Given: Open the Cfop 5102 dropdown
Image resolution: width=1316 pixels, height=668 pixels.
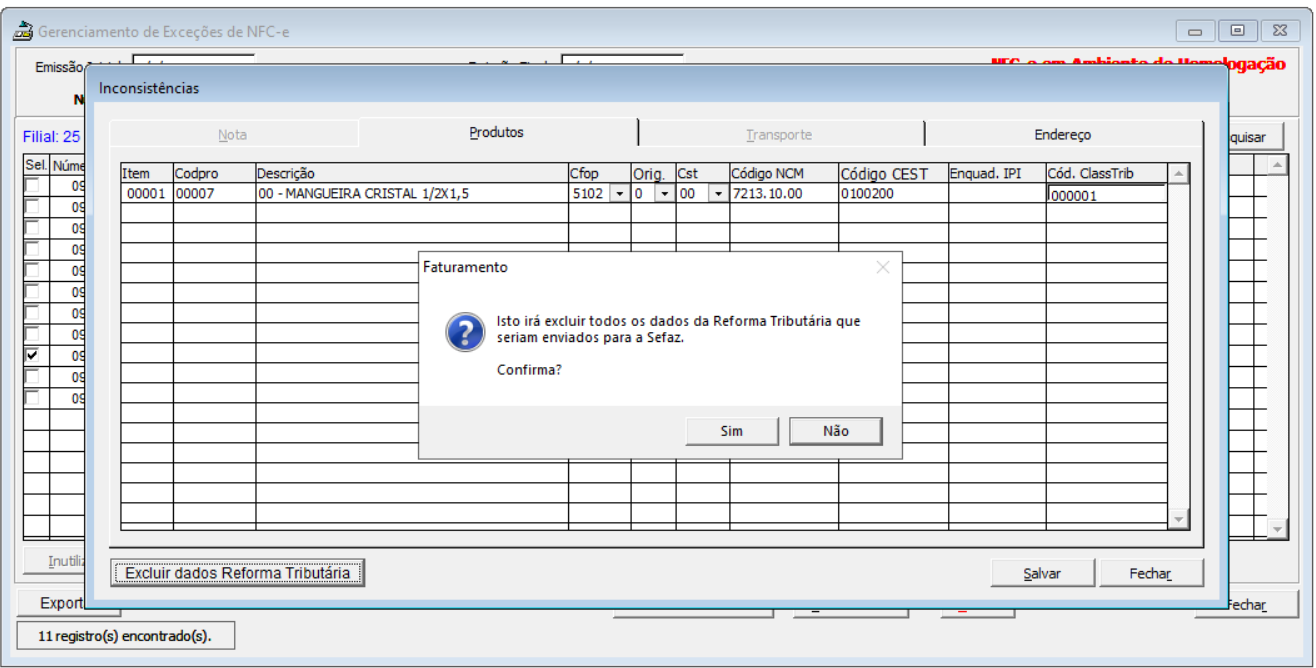Looking at the screenshot, I should [619, 194].
